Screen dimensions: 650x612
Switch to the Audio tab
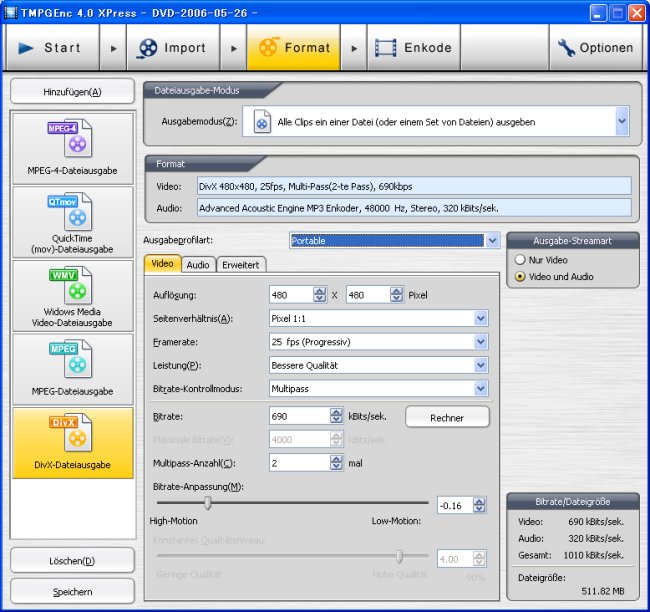pos(198,265)
